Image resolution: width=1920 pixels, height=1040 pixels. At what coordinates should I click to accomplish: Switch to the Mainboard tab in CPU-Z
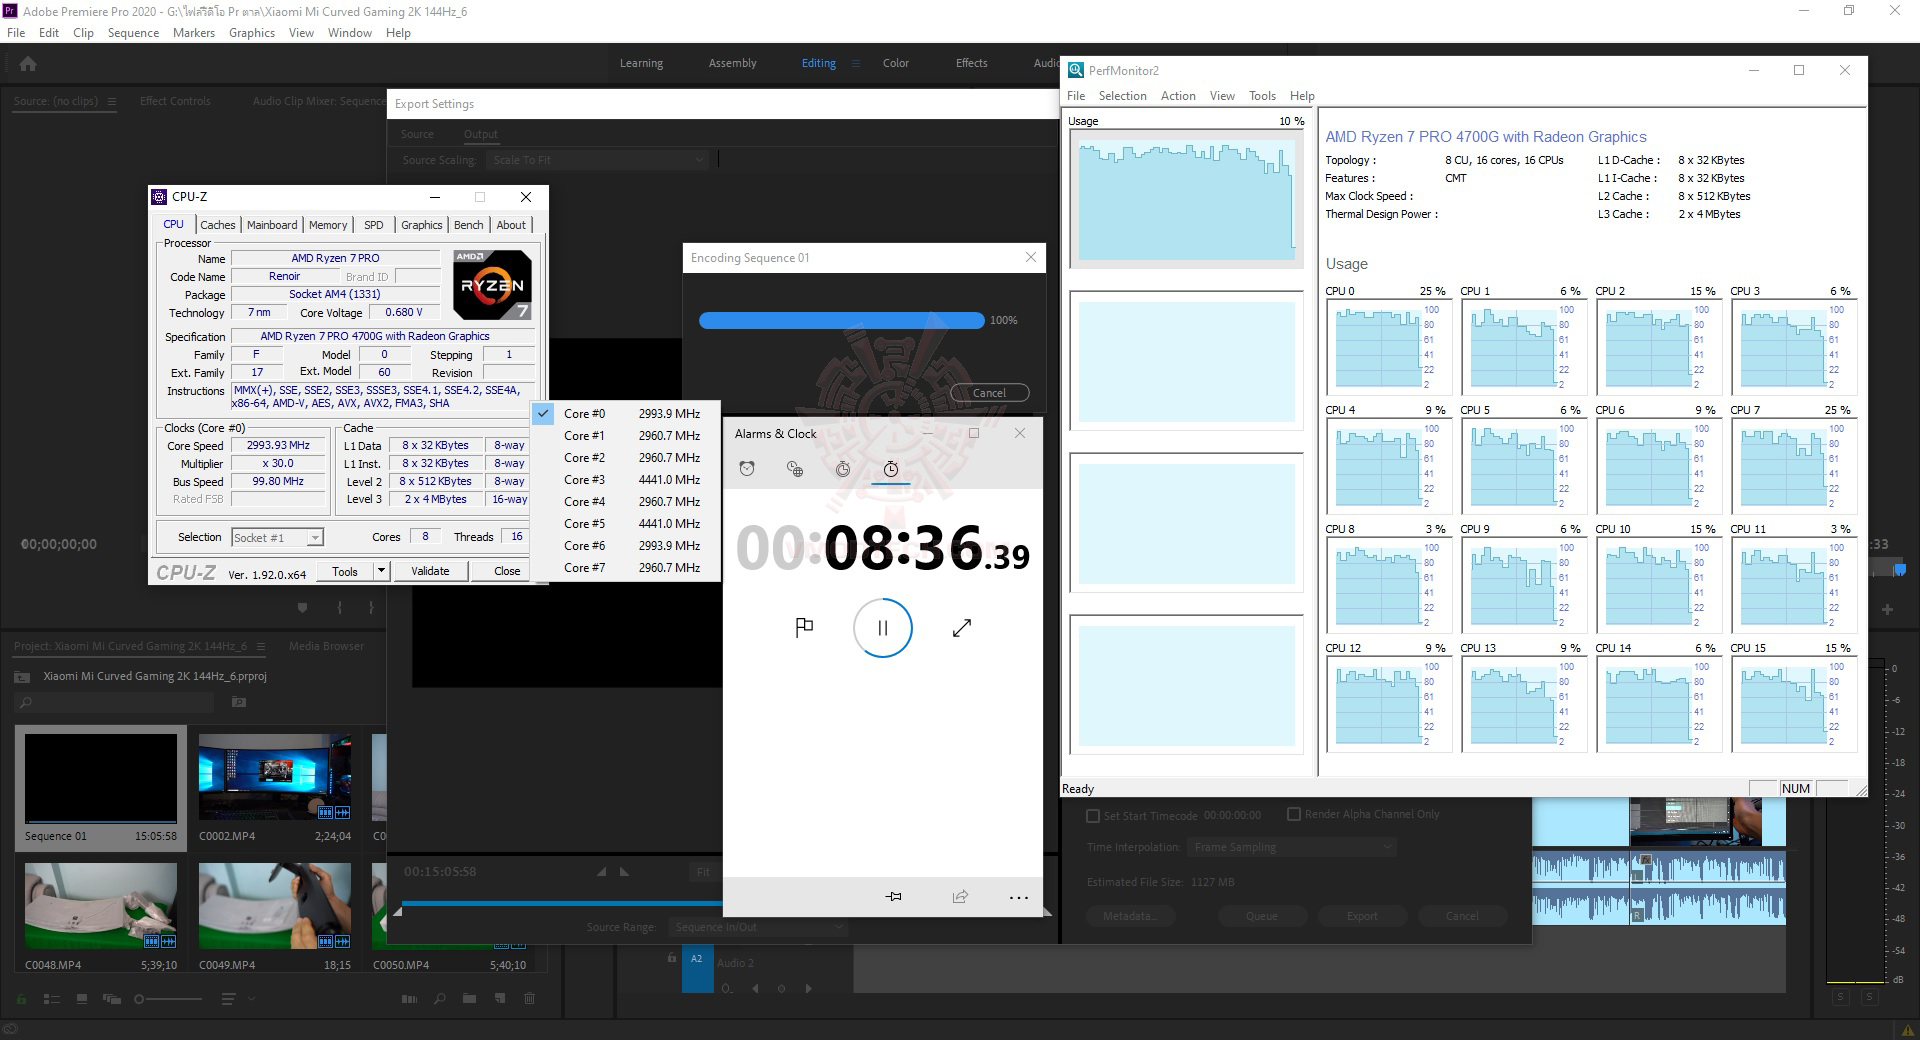tap(272, 225)
